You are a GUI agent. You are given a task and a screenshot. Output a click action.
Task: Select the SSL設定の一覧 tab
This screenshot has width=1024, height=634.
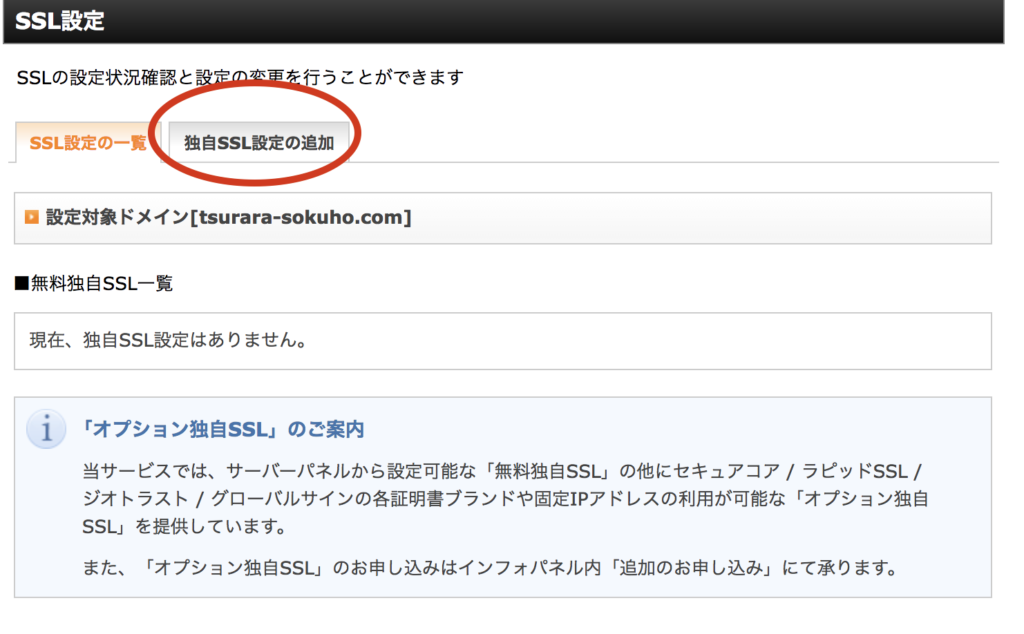click(x=88, y=143)
